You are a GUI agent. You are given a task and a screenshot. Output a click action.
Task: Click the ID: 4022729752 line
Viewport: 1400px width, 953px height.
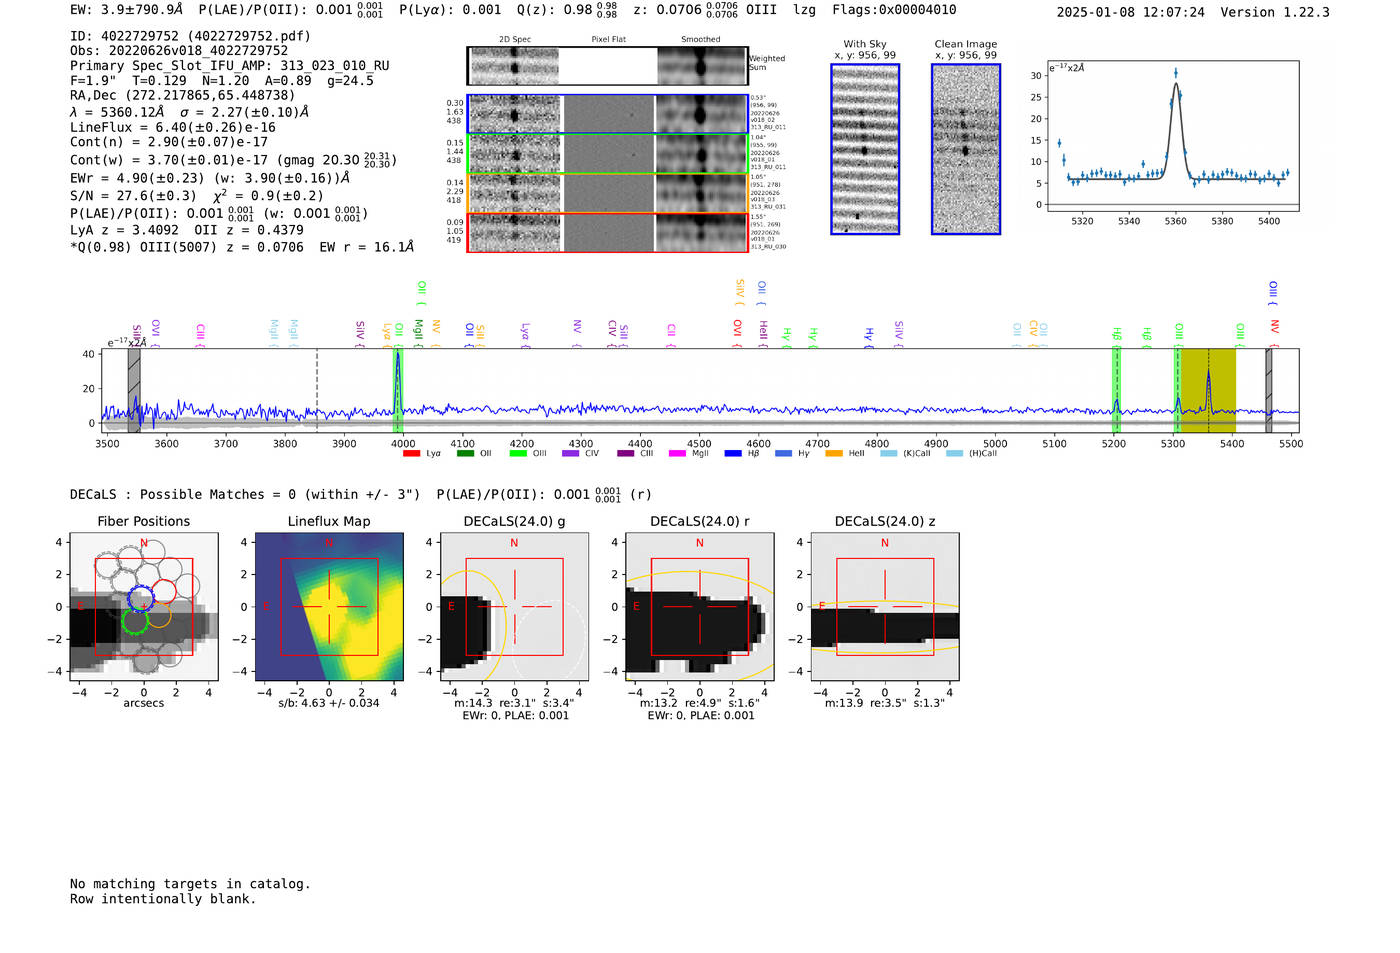point(190,36)
